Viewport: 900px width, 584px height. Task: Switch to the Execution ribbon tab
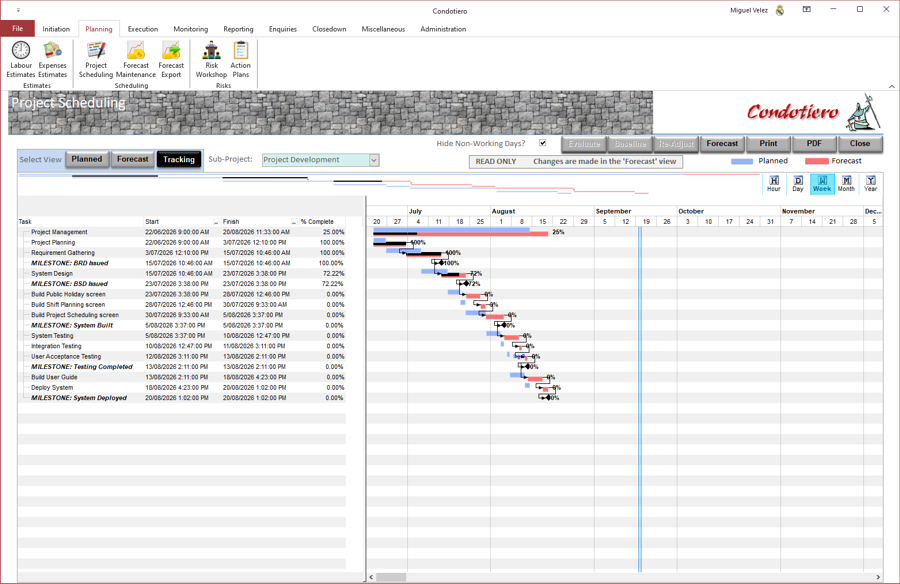143,29
